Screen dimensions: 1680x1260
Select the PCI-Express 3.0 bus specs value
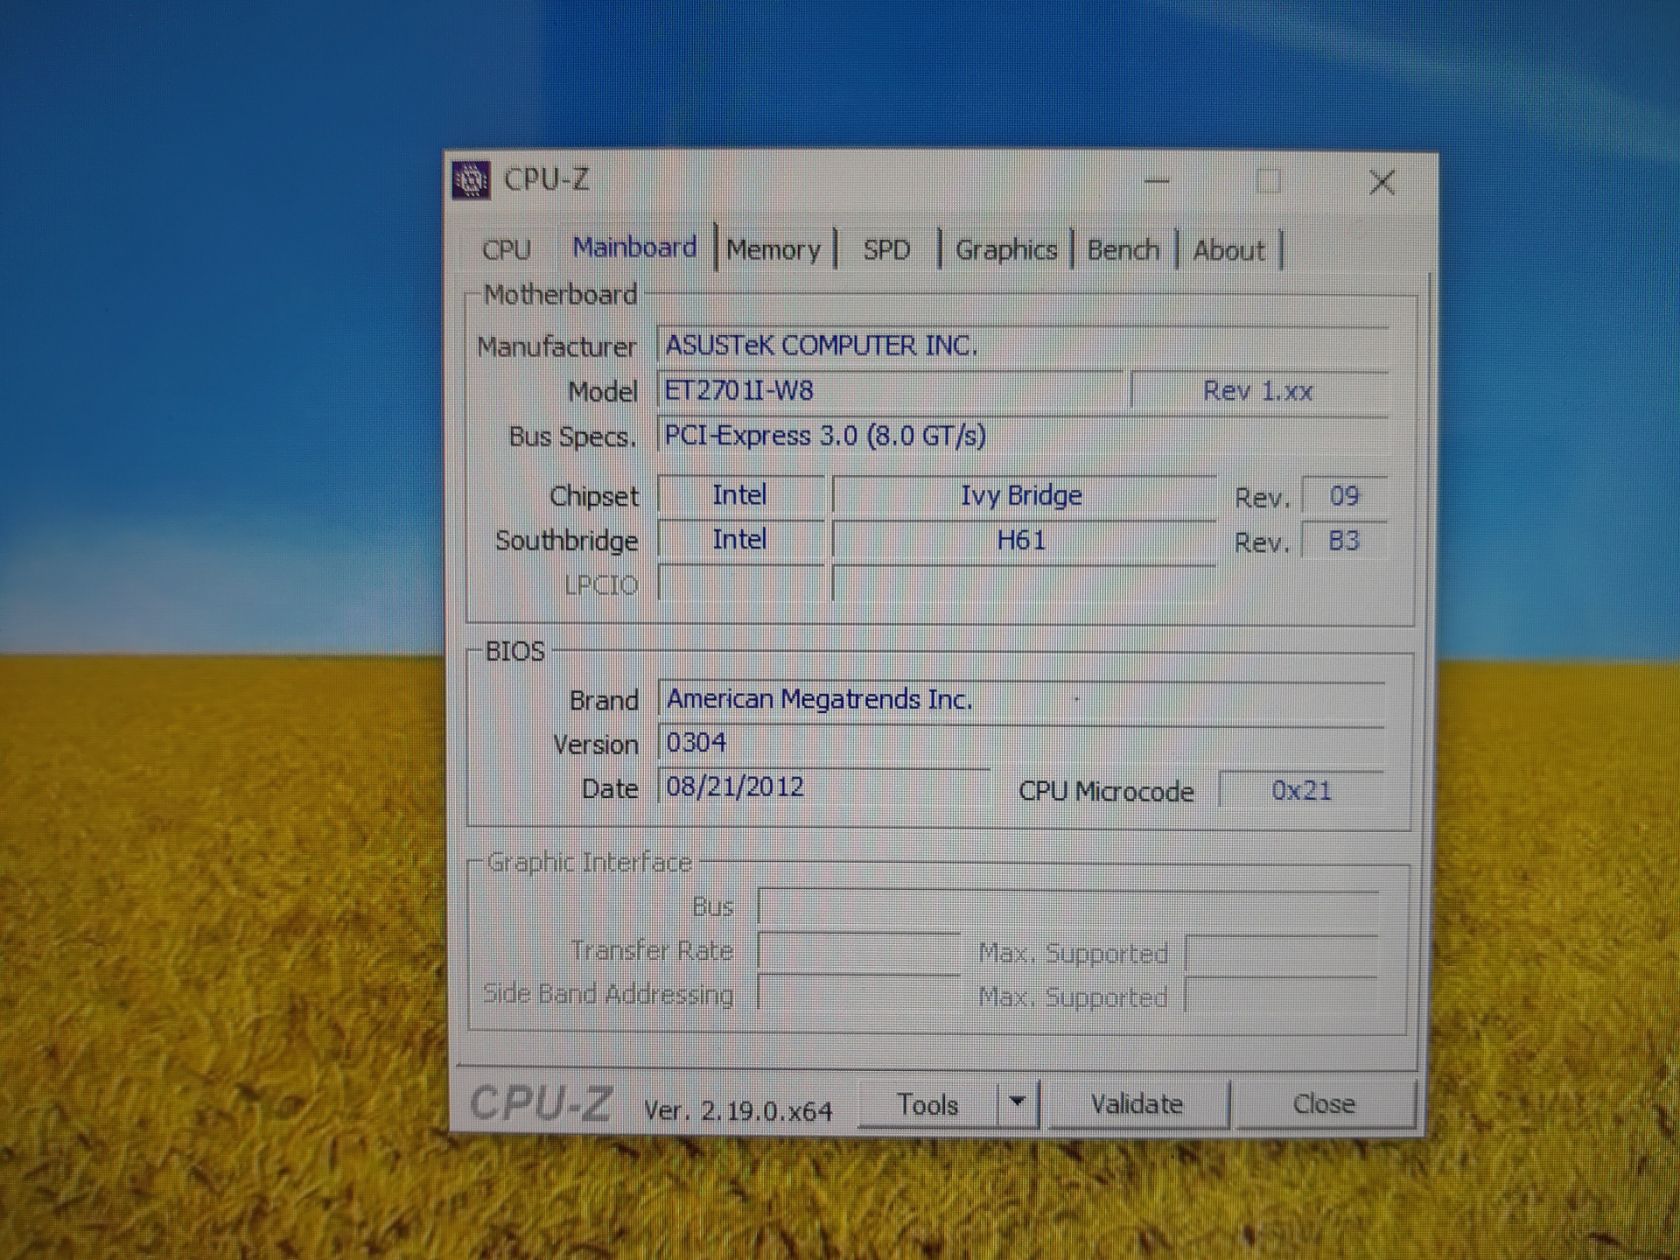pyautogui.click(x=1022, y=436)
